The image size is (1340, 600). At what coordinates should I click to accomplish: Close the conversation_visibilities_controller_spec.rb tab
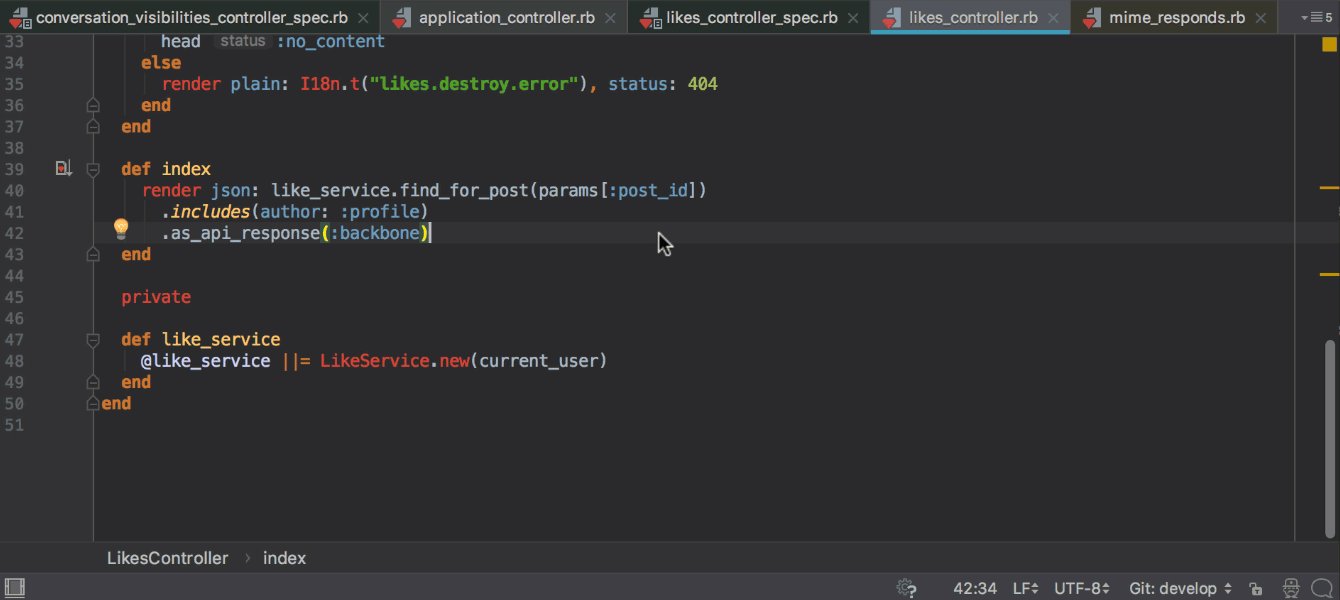(x=362, y=18)
